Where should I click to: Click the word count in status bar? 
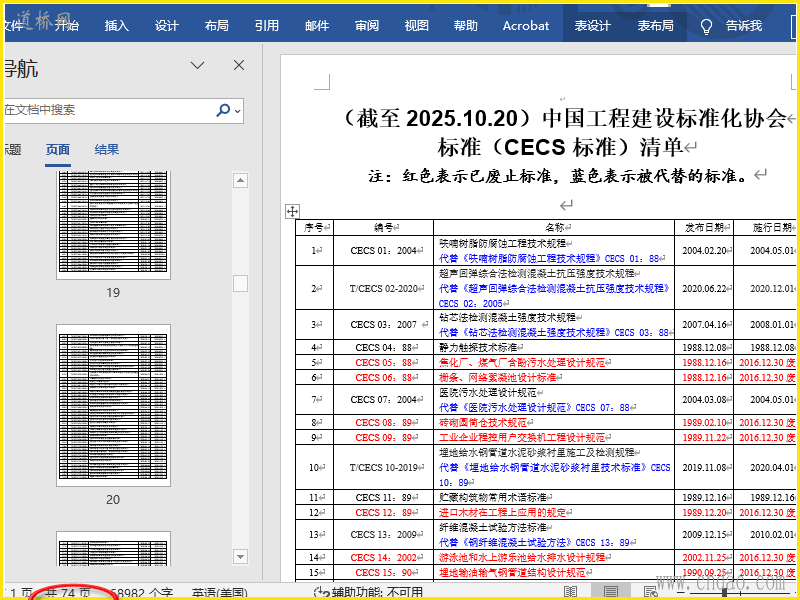tap(142, 593)
